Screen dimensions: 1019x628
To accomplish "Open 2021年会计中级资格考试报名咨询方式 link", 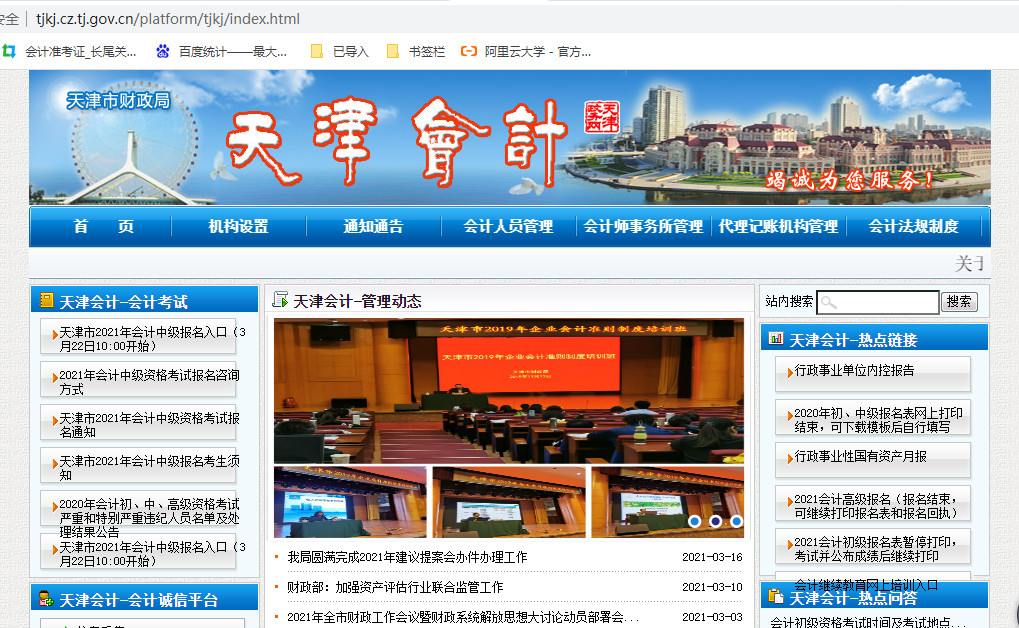I will point(148,382).
